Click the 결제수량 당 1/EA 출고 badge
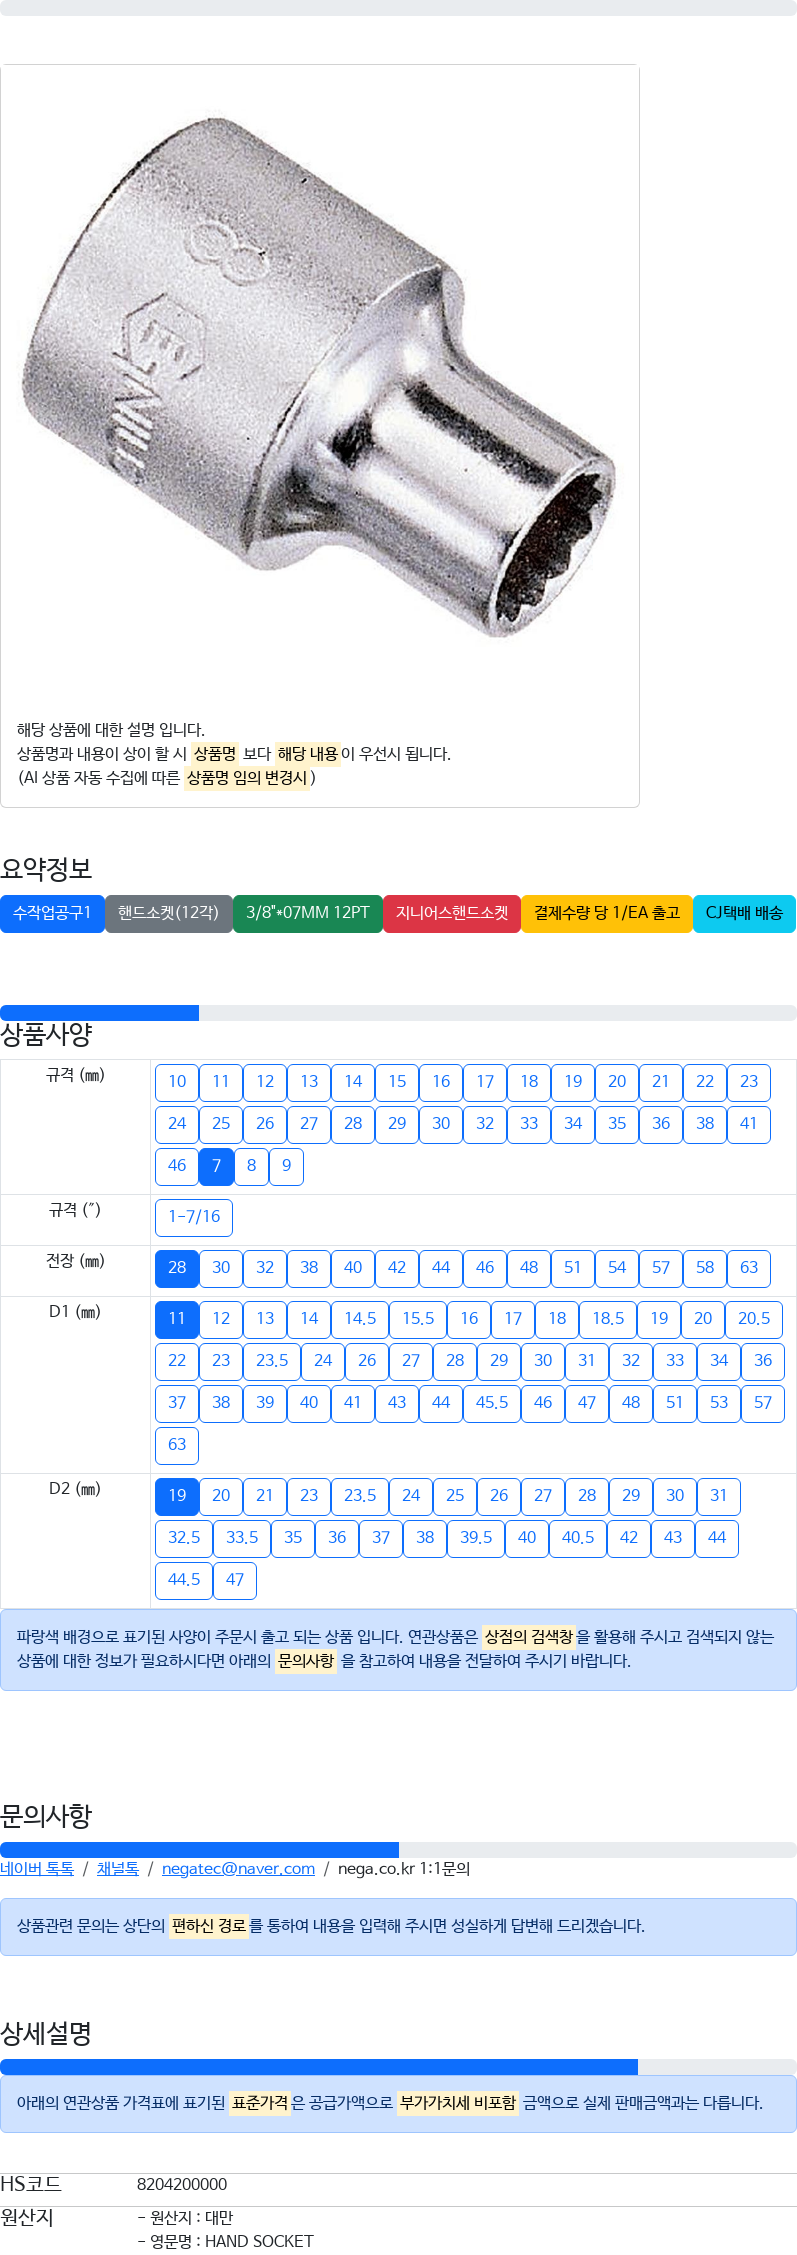The width and height of the screenshot is (797, 2255). pos(607,913)
